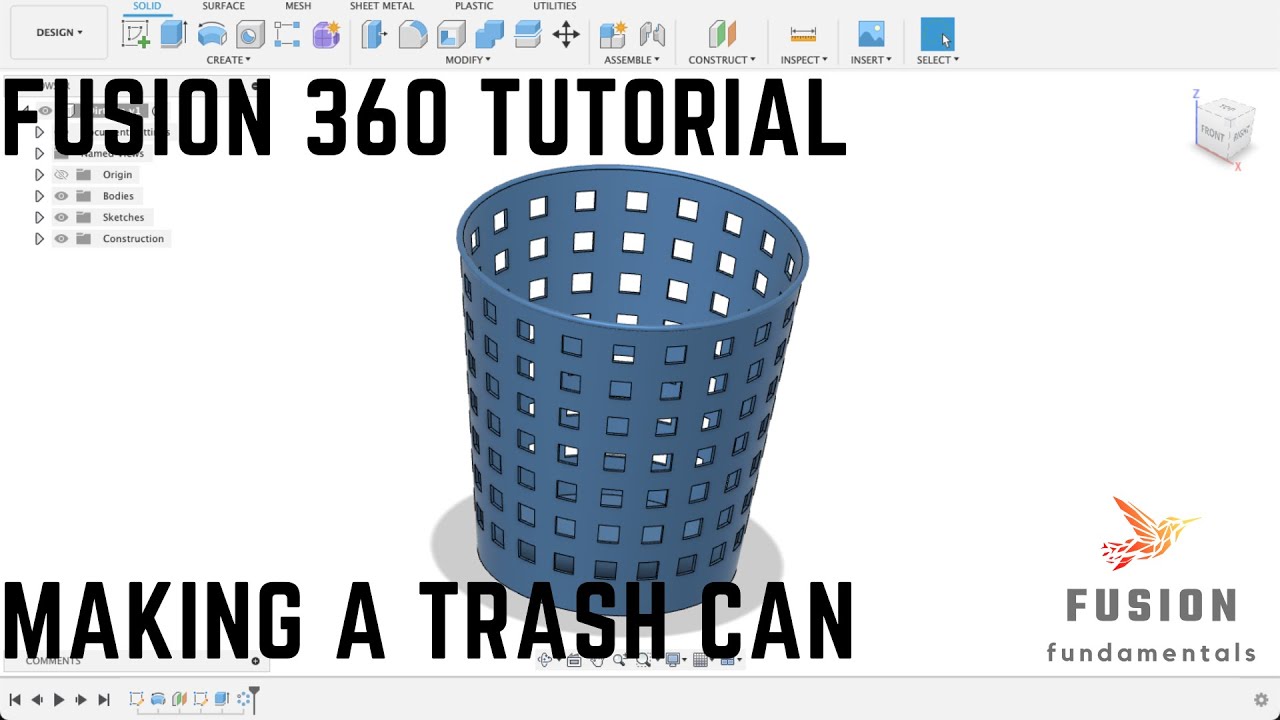
Task: Open the INSERT dropdown menu
Action: pos(871,60)
